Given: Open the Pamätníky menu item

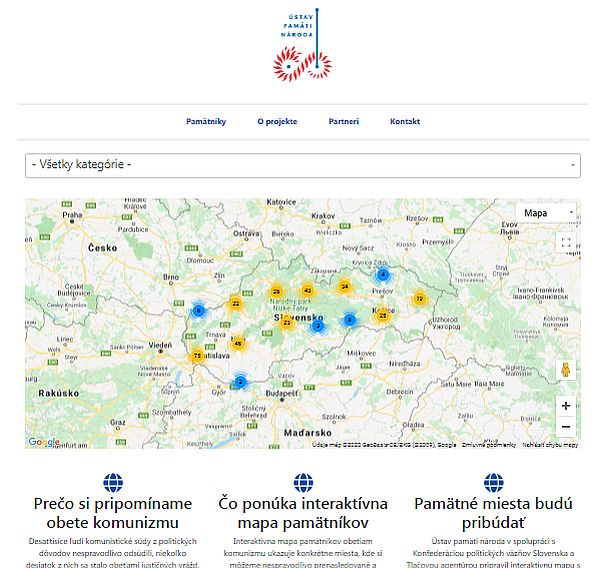Looking at the screenshot, I should pyautogui.click(x=206, y=122).
